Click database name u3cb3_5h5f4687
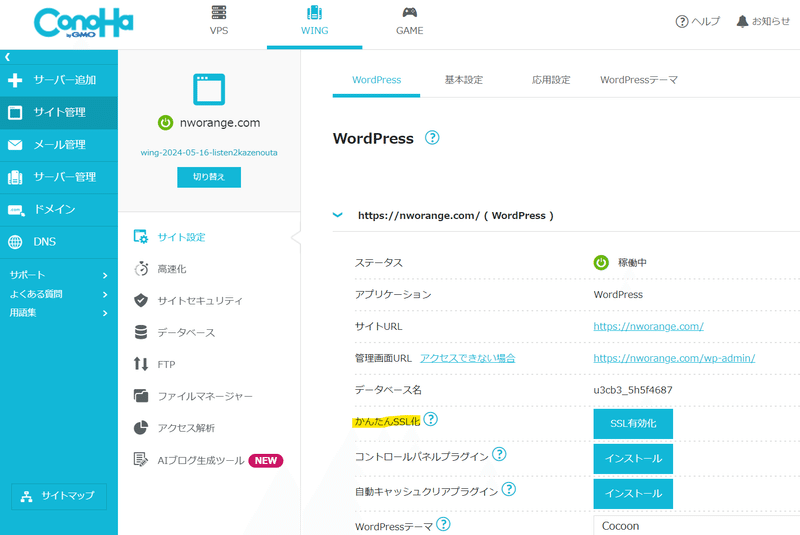Image resolution: width=800 pixels, height=535 pixels. [x=633, y=390]
